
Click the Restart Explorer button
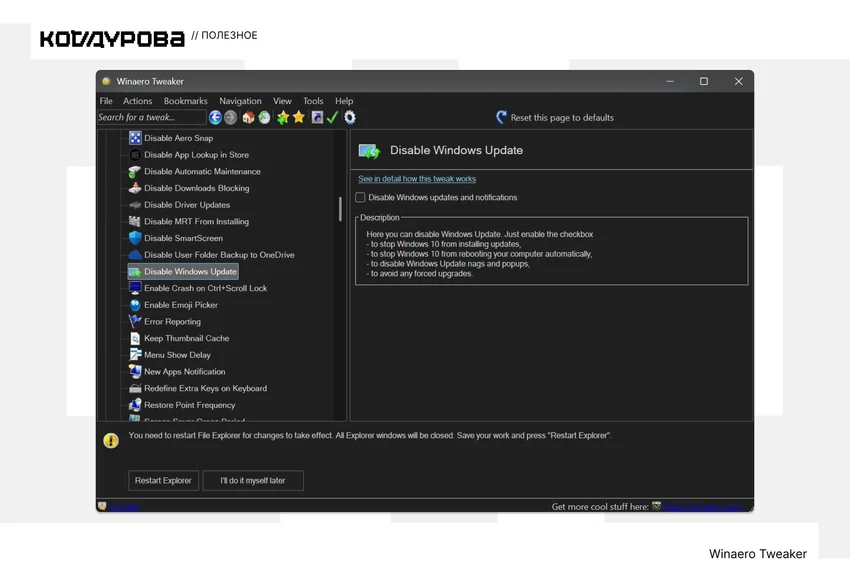tap(163, 480)
